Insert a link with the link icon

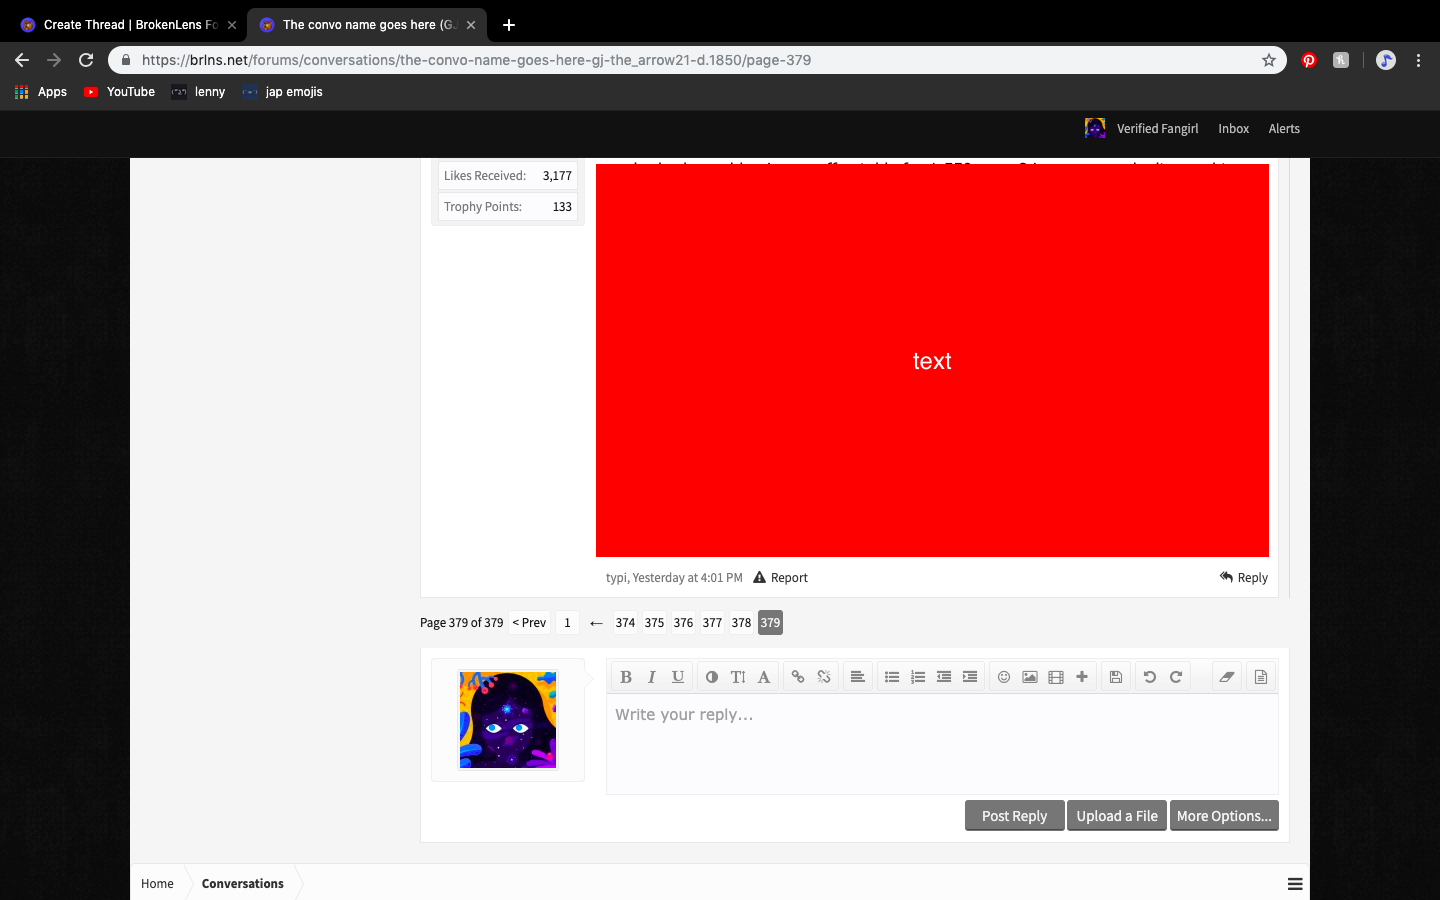[798, 677]
